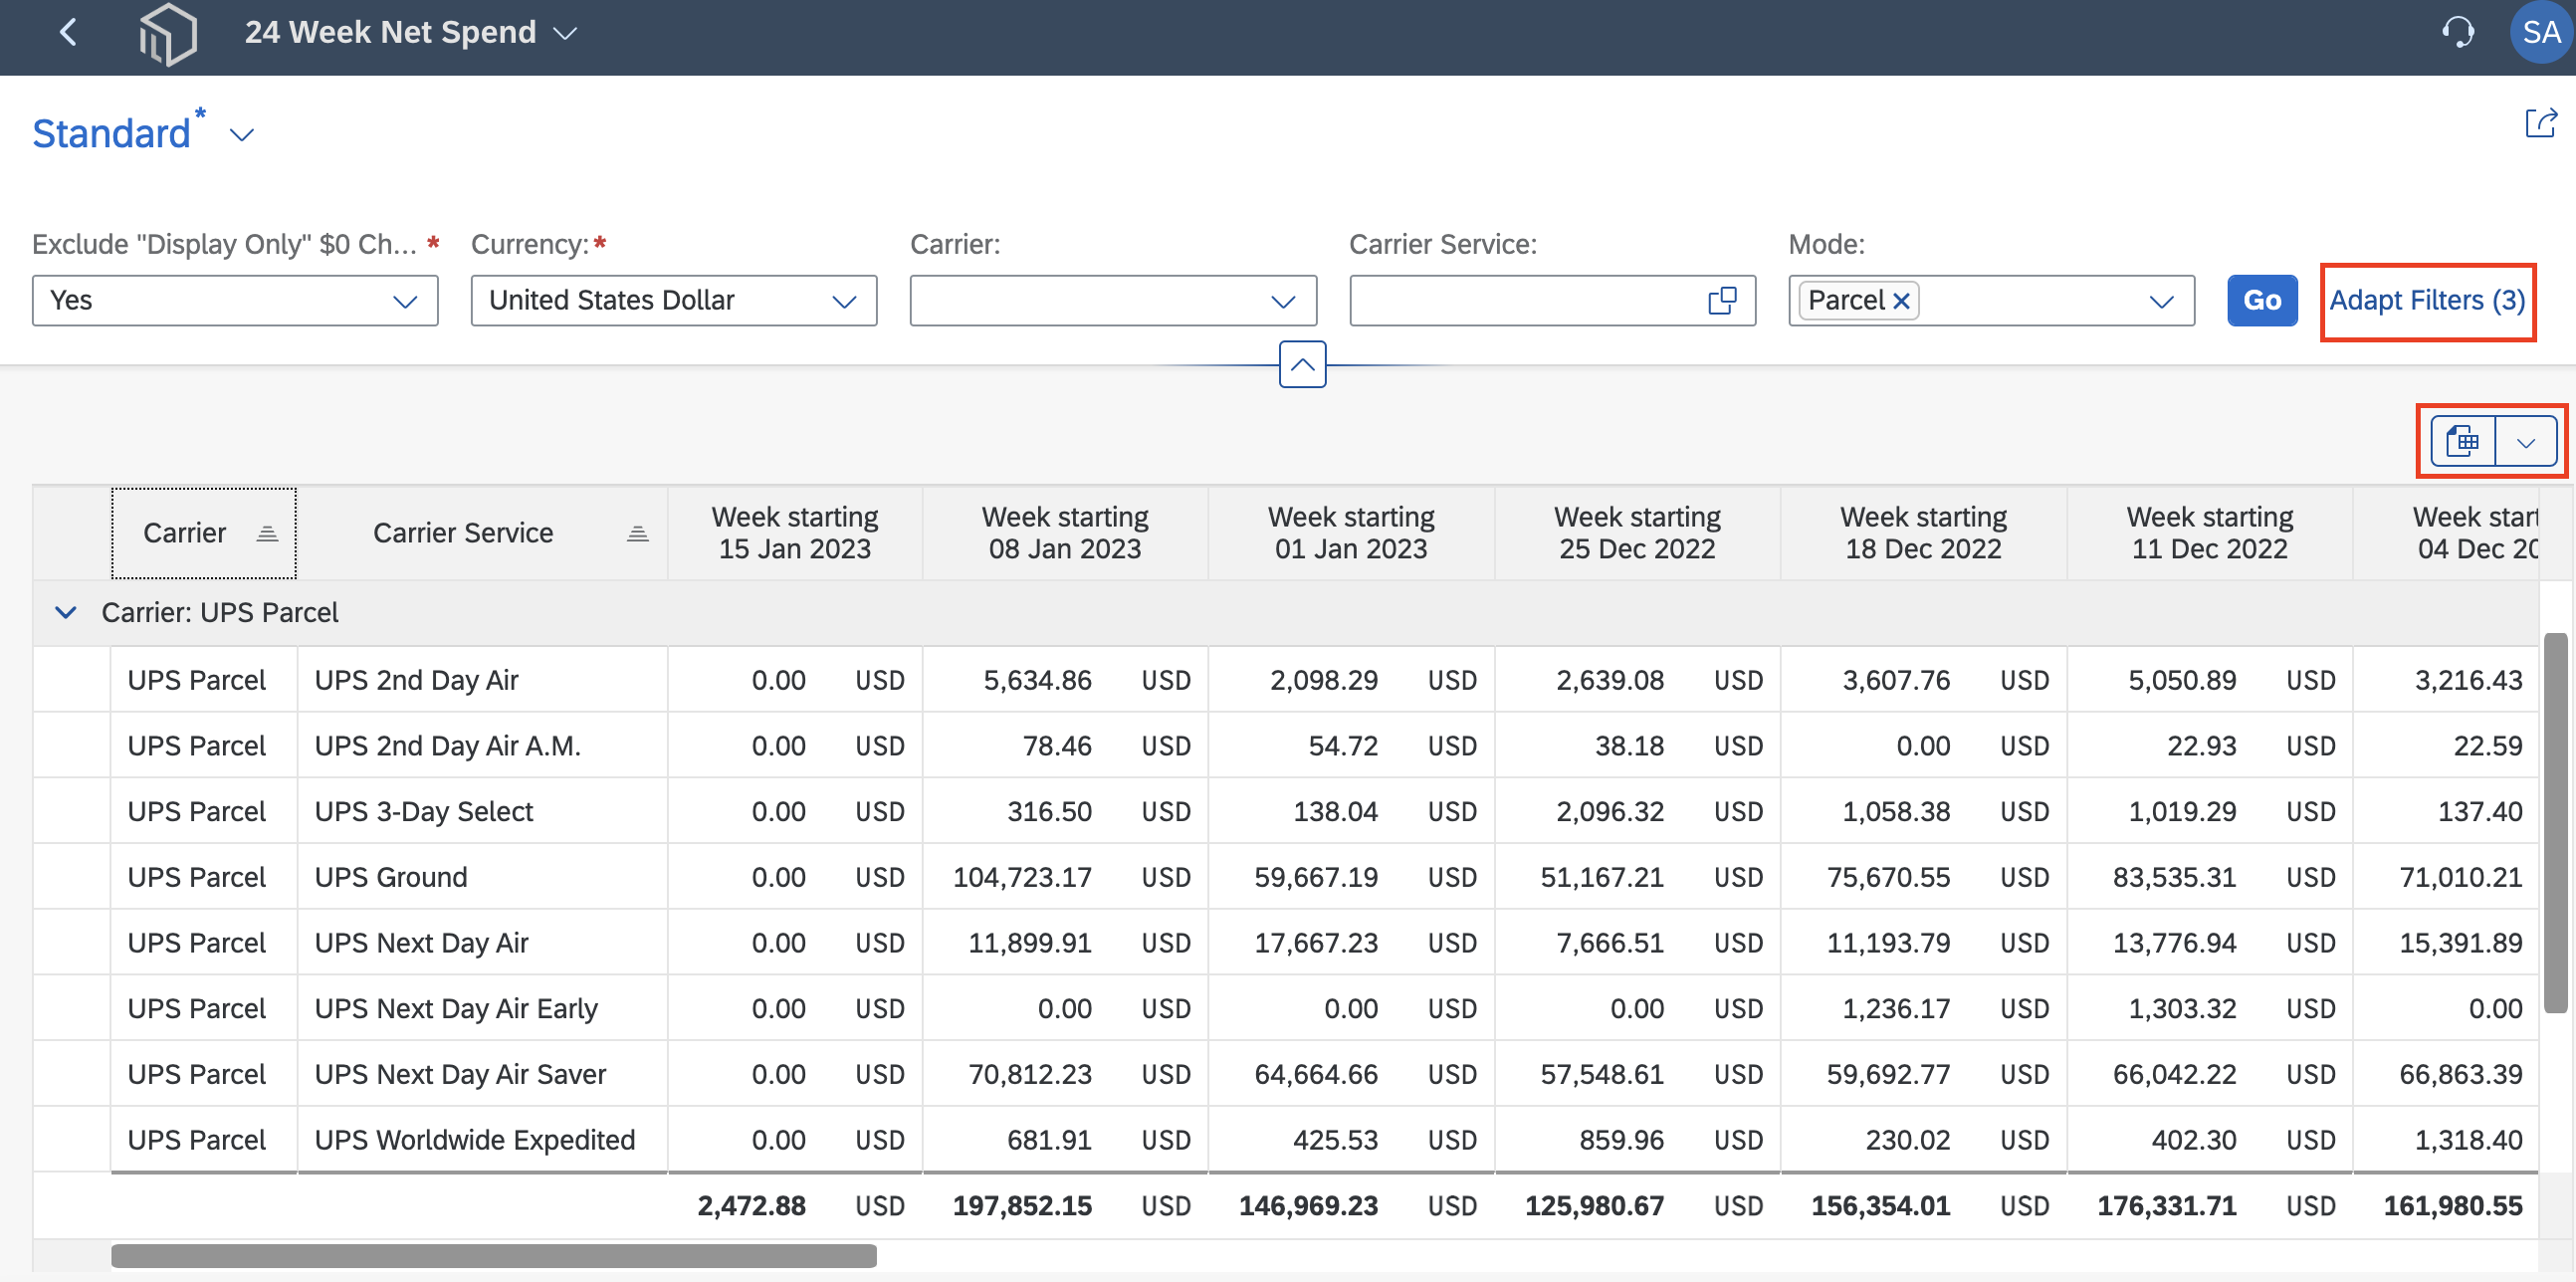Click the UPS Next Day Air cell
The image size is (2576, 1282).
[482, 943]
